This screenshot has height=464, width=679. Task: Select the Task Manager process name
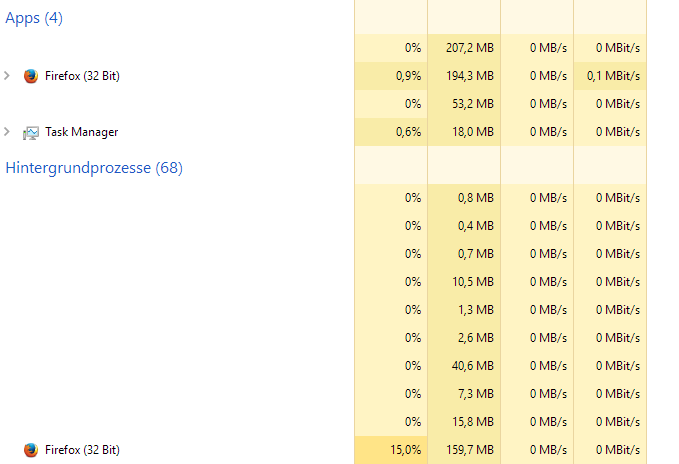pos(81,132)
